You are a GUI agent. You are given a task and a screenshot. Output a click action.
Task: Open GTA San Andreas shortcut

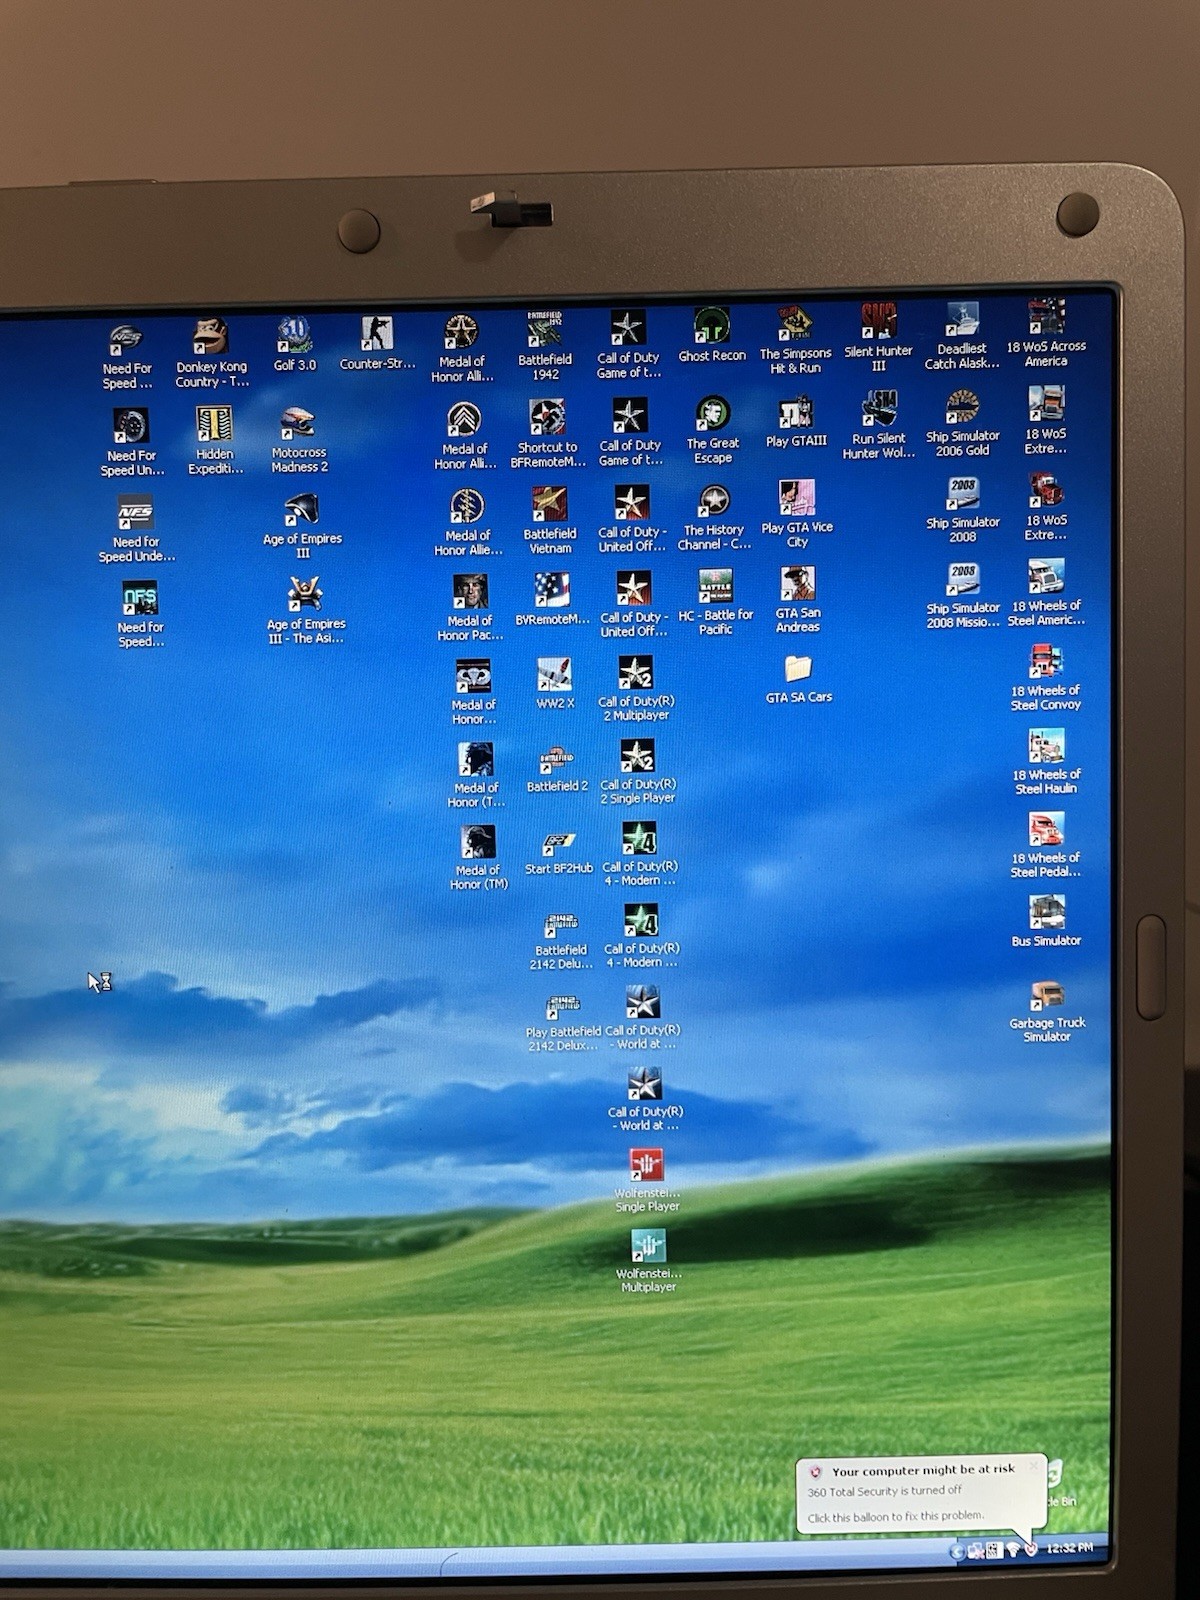[798, 600]
